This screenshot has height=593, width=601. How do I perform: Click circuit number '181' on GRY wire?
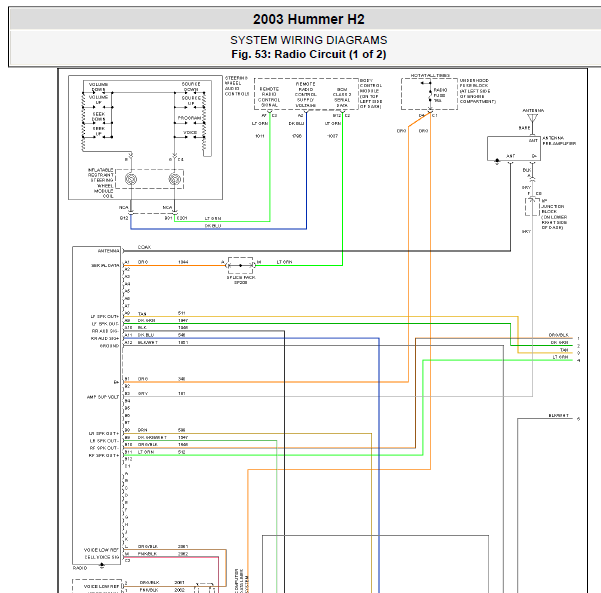pos(182,393)
